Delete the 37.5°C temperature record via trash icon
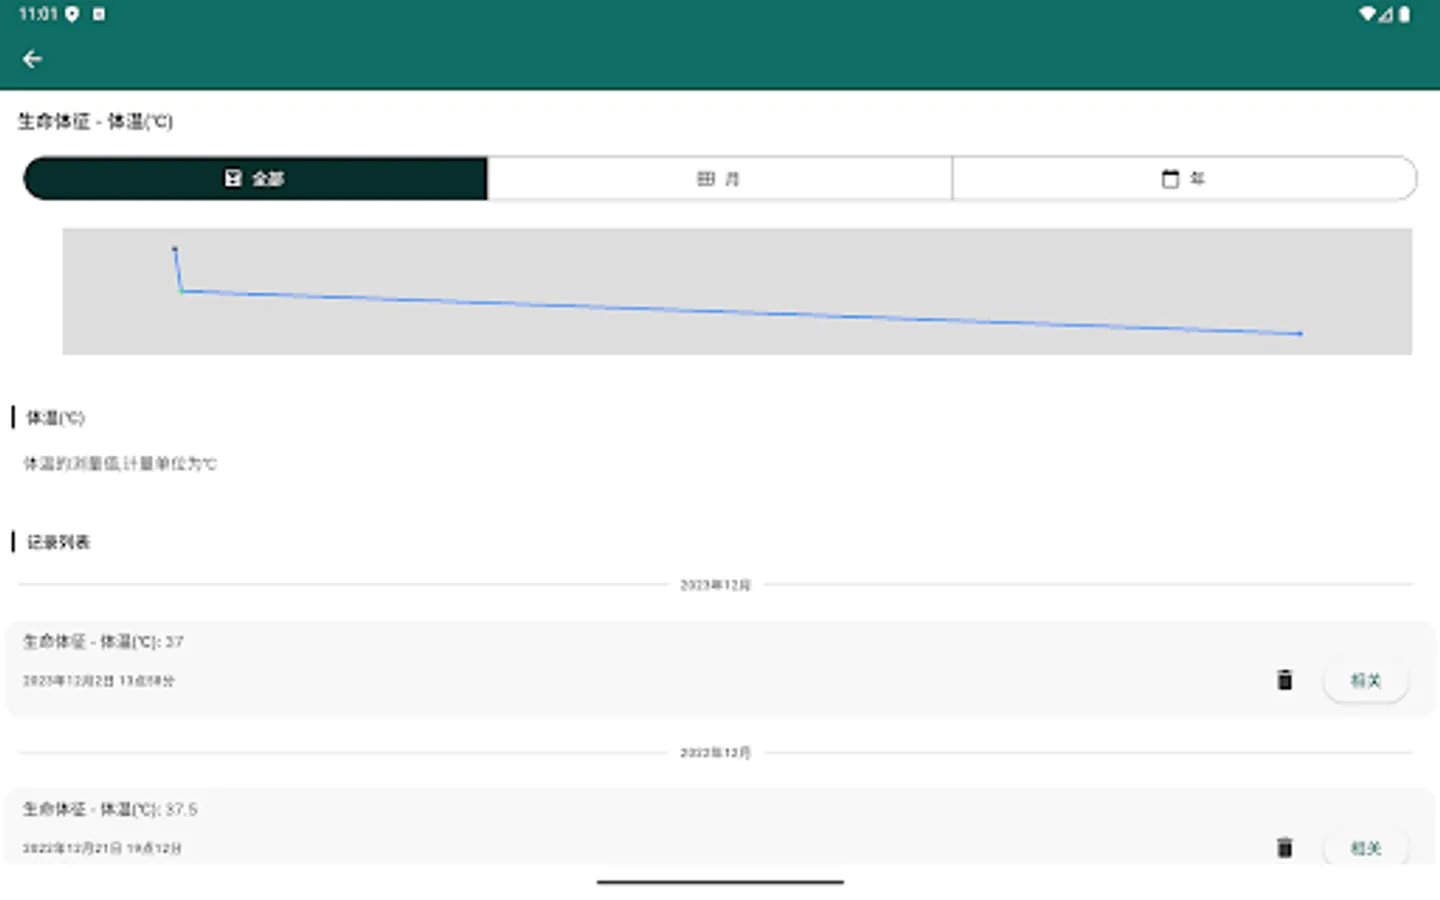Screen dimensions: 1440x900 point(1285,847)
